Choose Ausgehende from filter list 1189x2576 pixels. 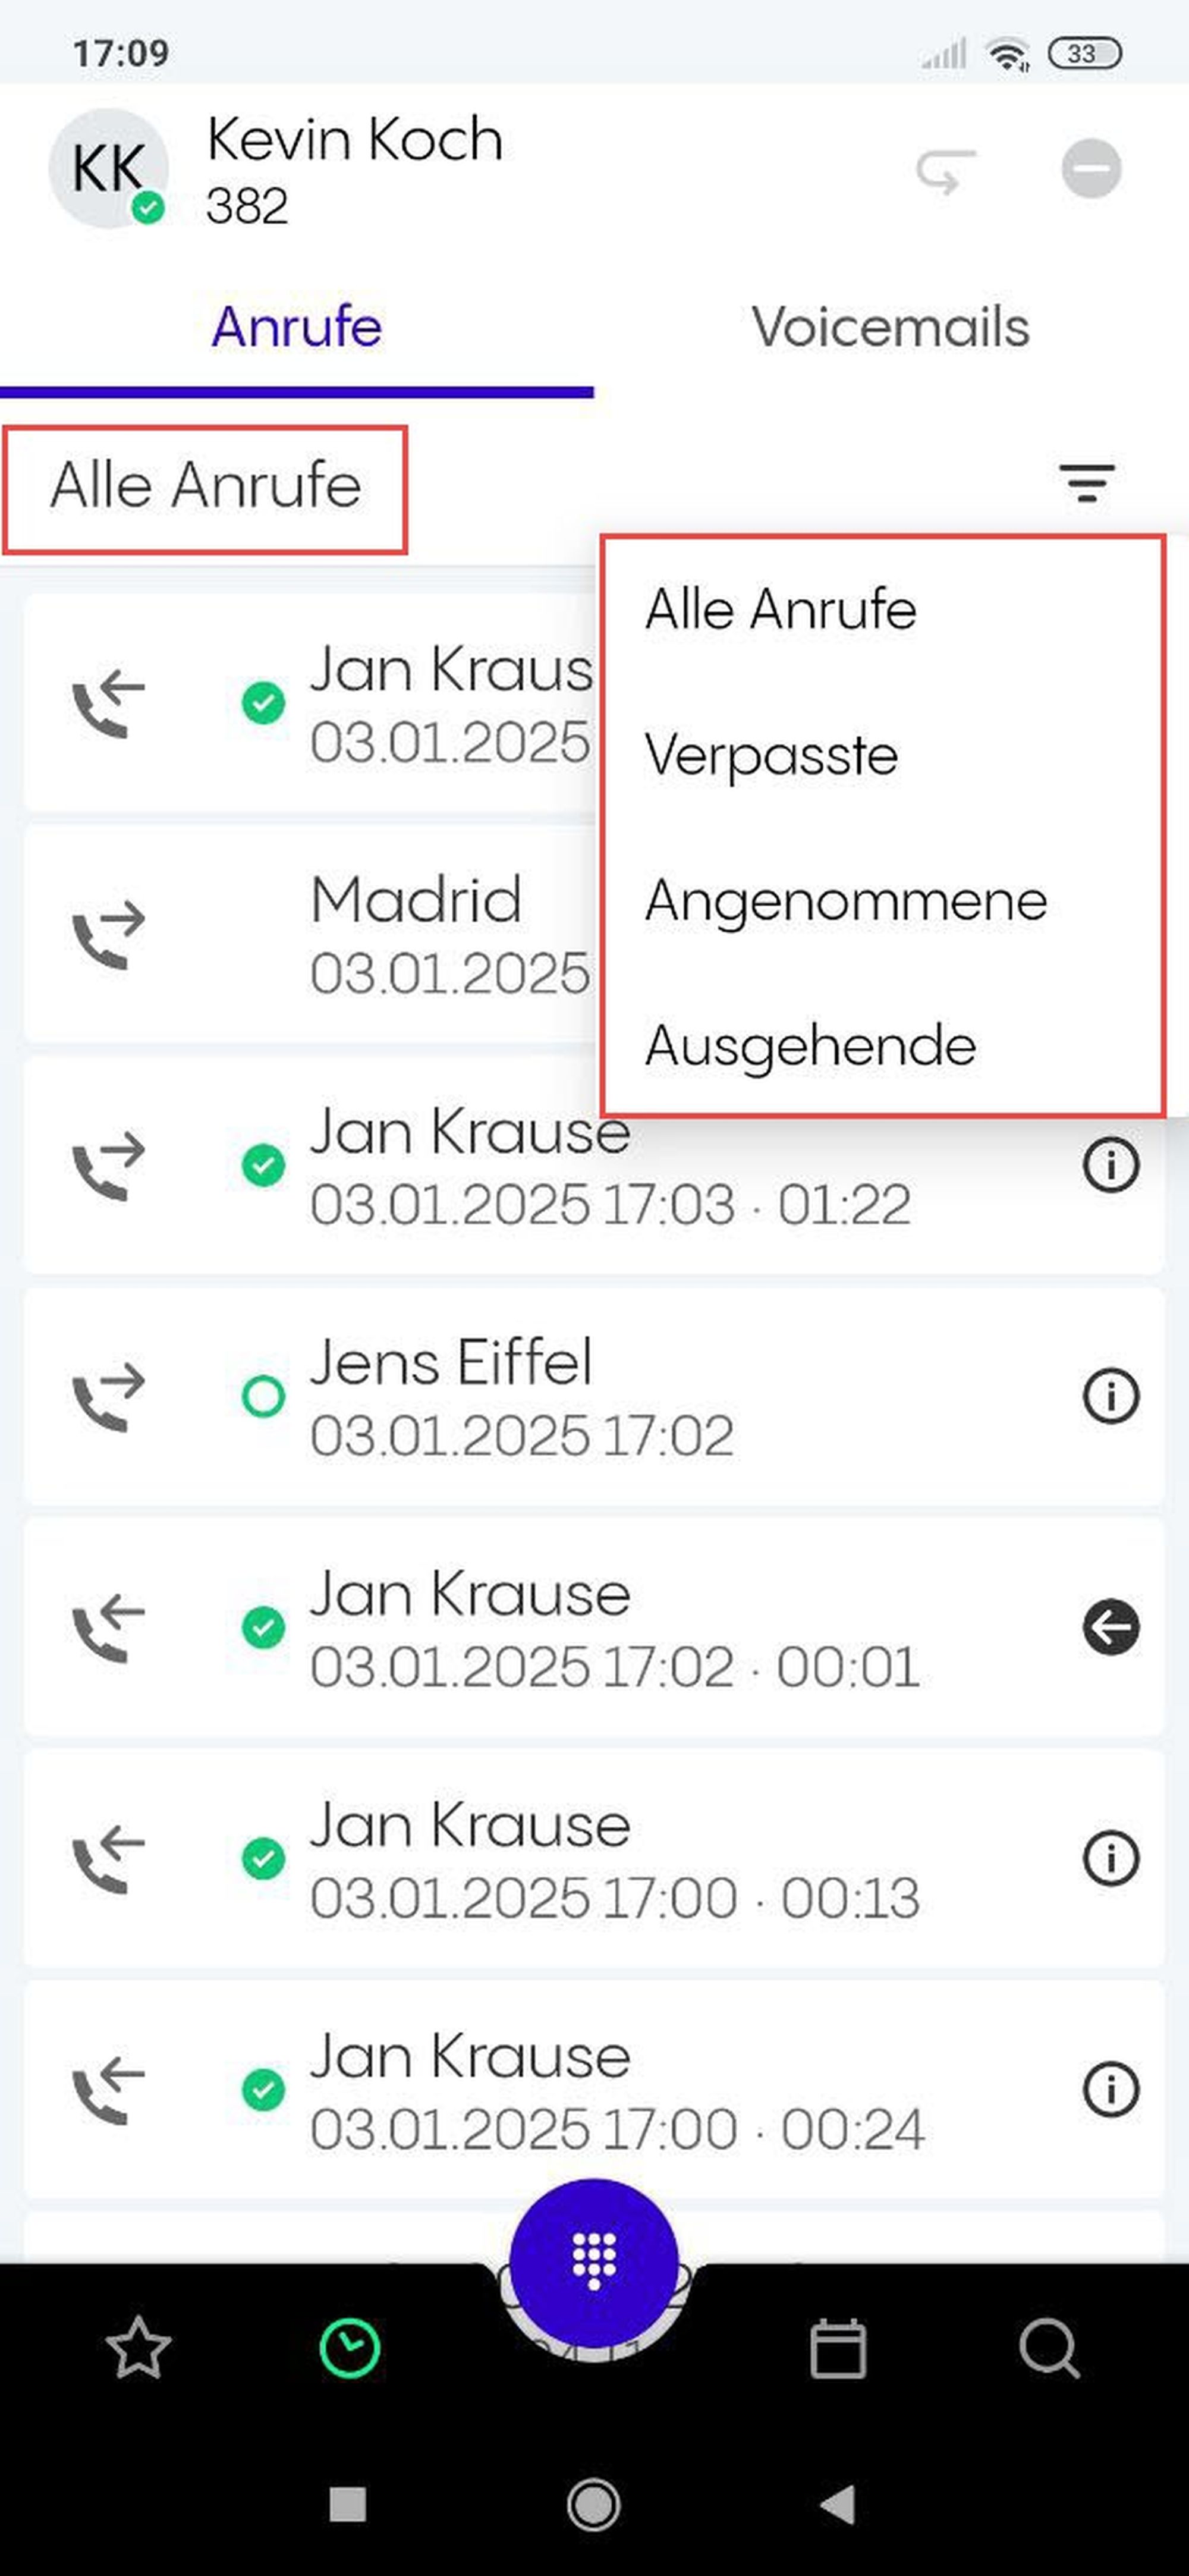pyautogui.click(x=810, y=1046)
